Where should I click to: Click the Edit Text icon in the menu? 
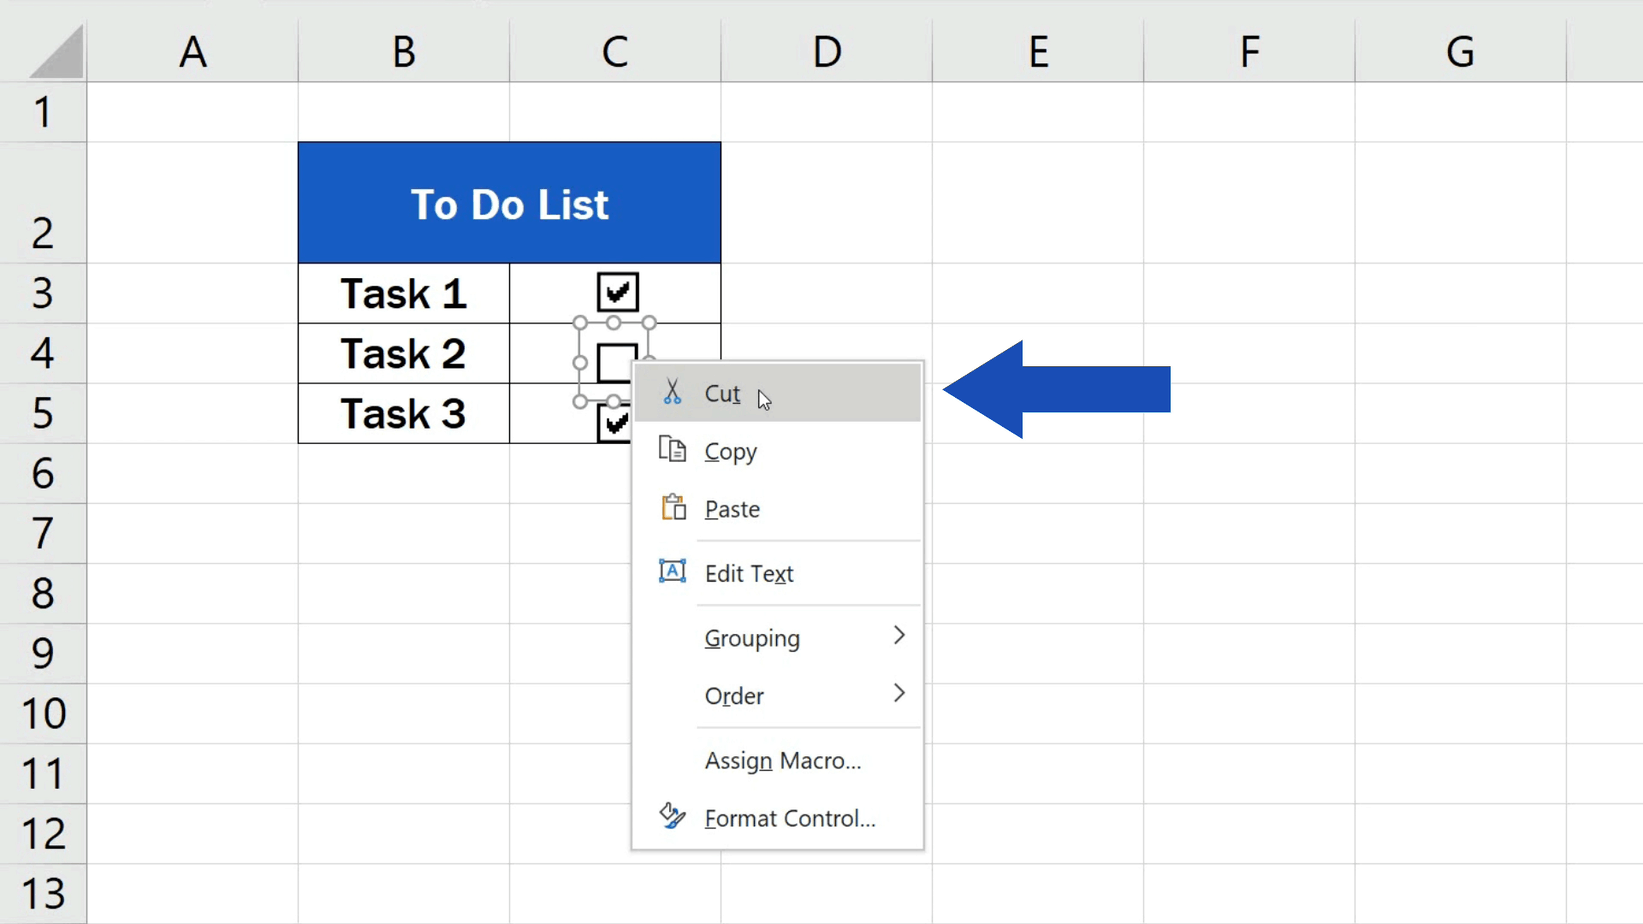(x=673, y=571)
